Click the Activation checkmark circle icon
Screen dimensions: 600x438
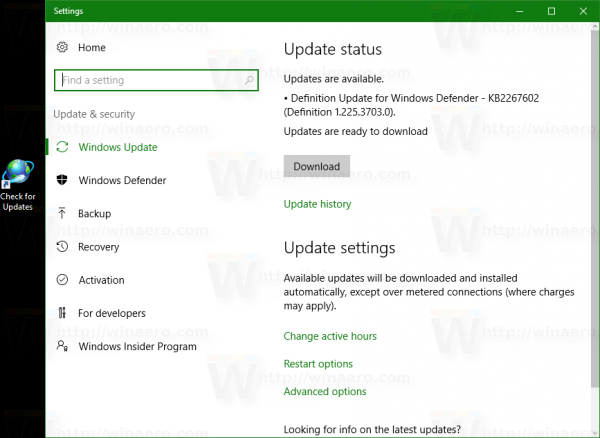(x=62, y=280)
